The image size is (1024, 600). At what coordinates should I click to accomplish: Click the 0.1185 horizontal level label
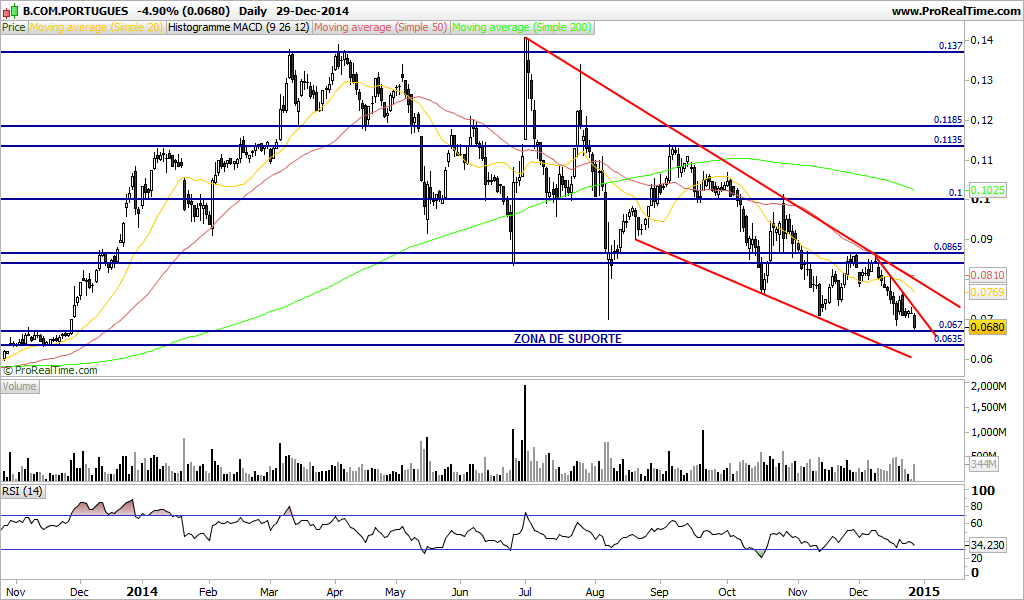click(948, 120)
